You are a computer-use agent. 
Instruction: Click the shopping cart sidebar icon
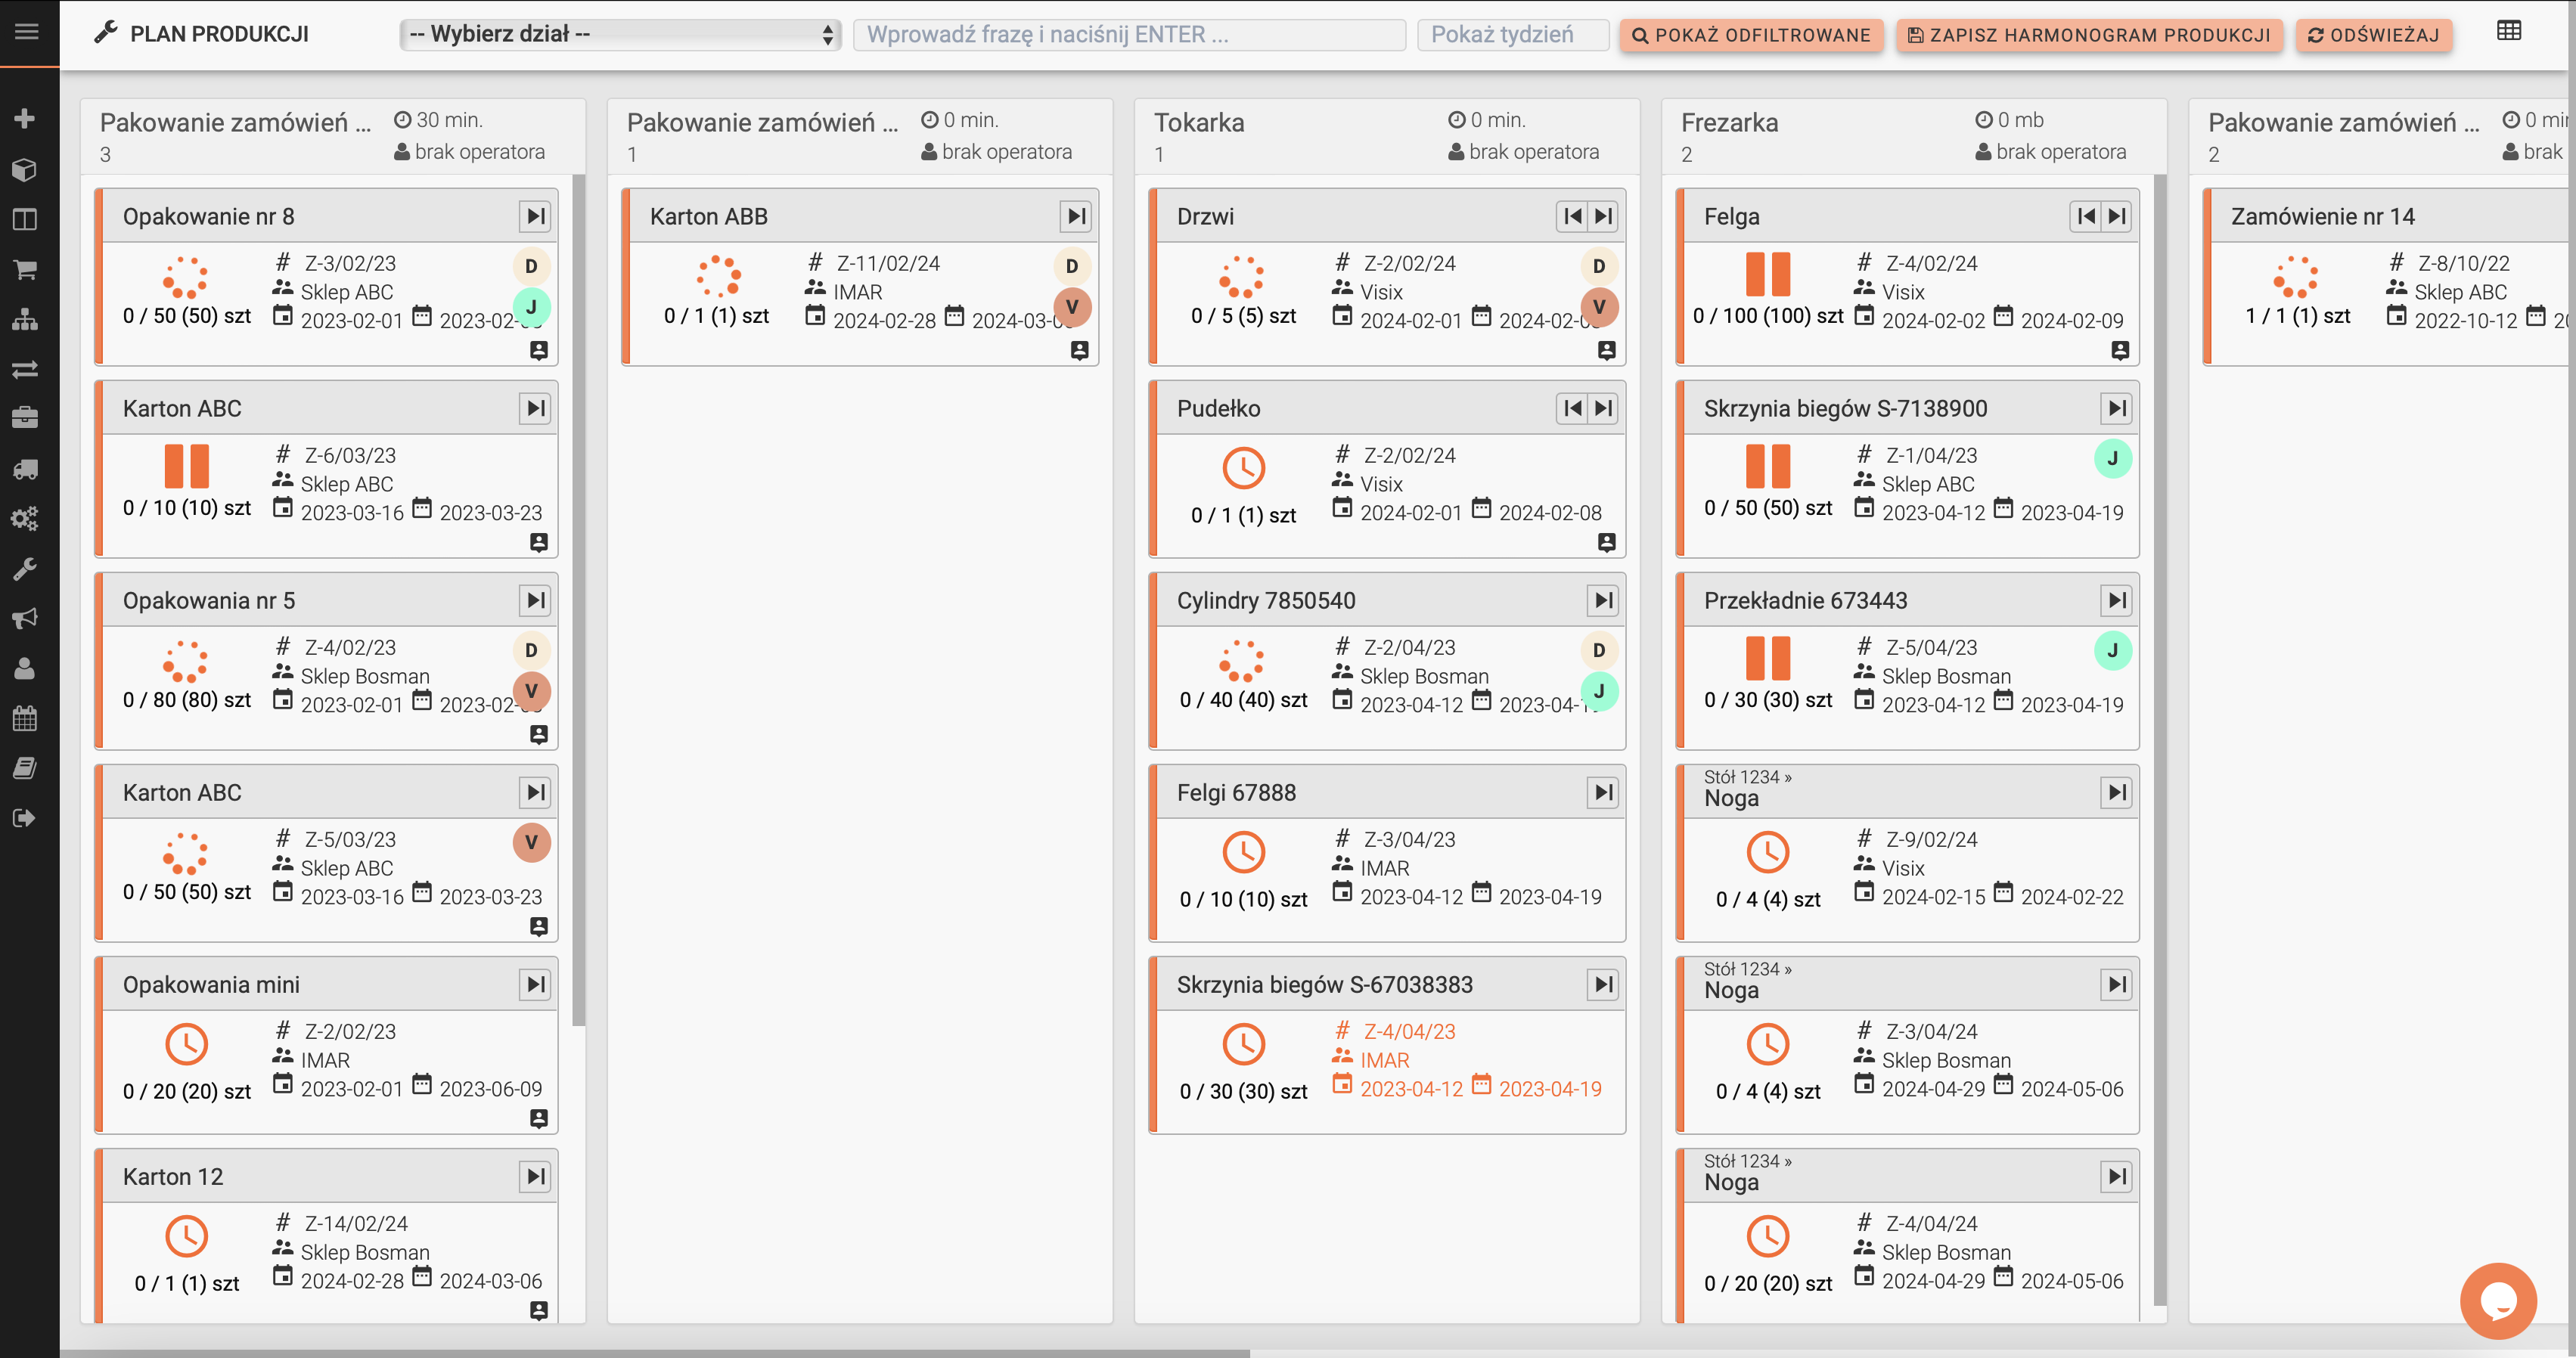point(25,269)
